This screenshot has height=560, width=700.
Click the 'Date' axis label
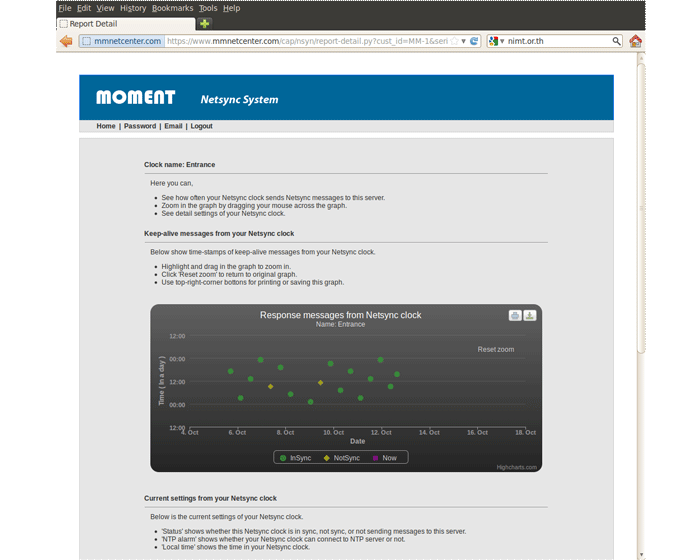point(357,441)
